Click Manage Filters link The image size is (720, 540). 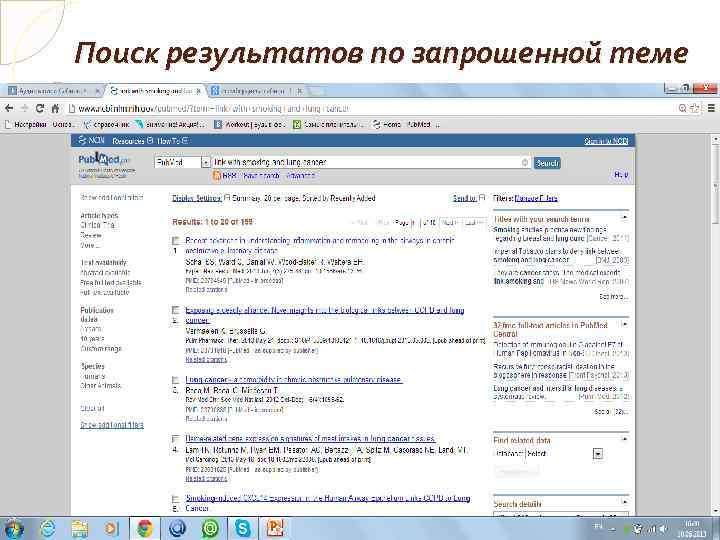tap(536, 198)
